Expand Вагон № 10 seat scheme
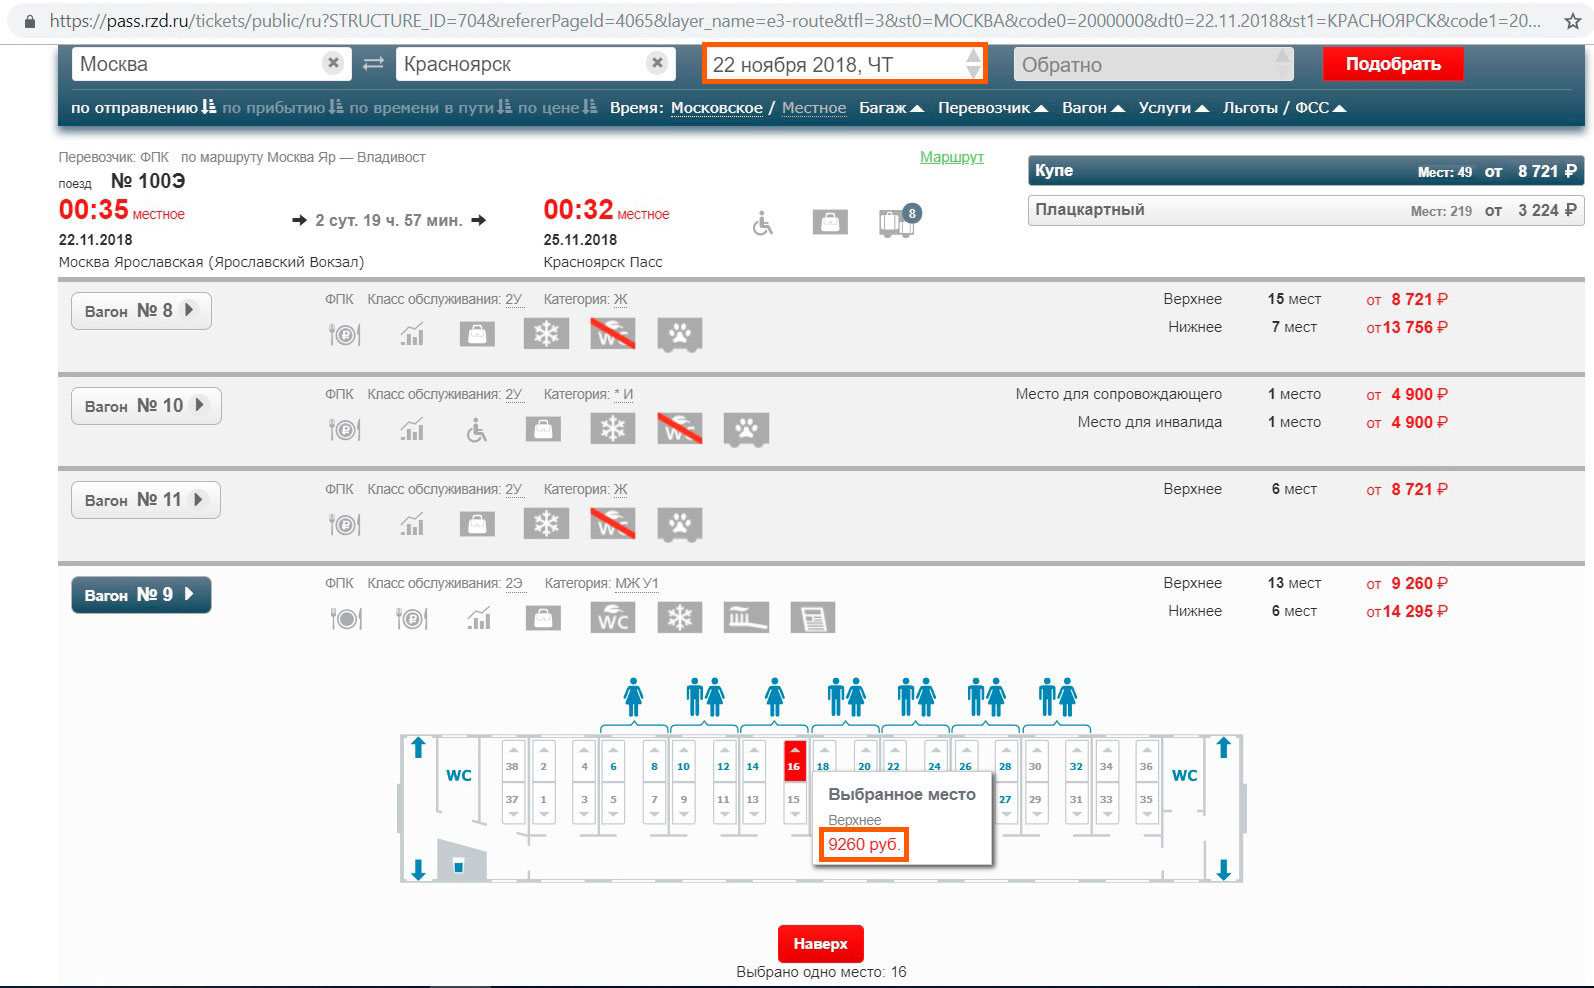This screenshot has height=988, width=1594. (x=146, y=406)
